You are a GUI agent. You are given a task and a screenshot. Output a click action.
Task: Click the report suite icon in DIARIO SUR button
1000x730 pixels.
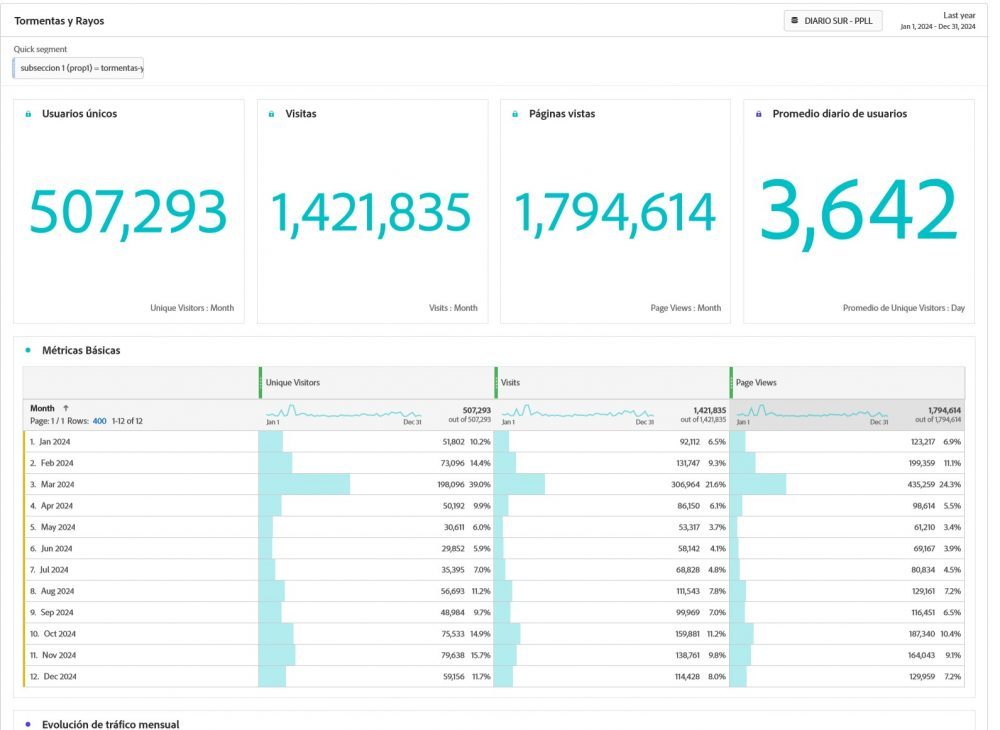click(x=795, y=20)
